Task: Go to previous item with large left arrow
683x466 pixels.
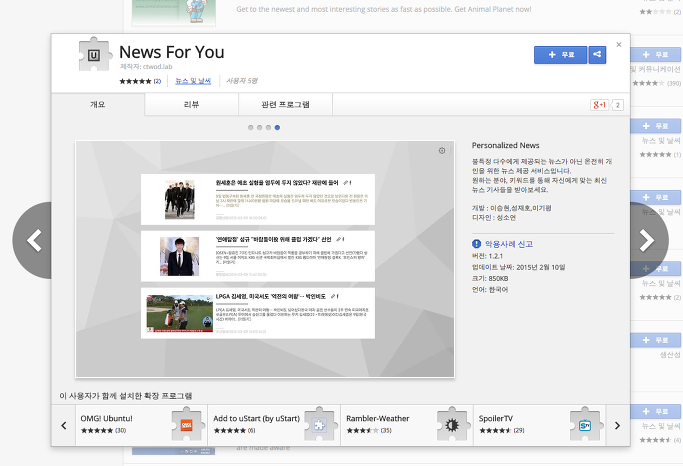Action: tap(33, 240)
